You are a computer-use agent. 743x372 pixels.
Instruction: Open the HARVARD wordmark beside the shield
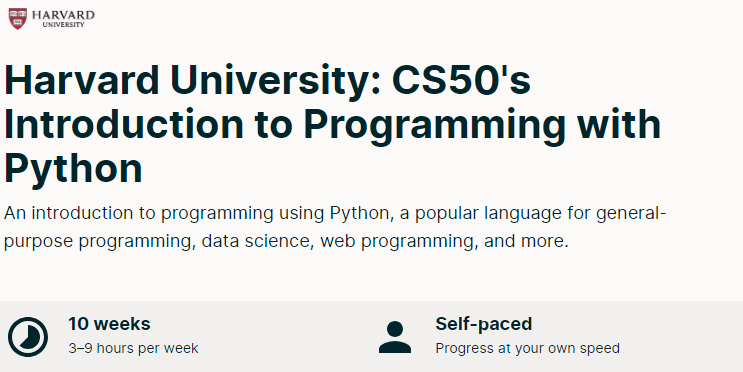tap(63, 15)
